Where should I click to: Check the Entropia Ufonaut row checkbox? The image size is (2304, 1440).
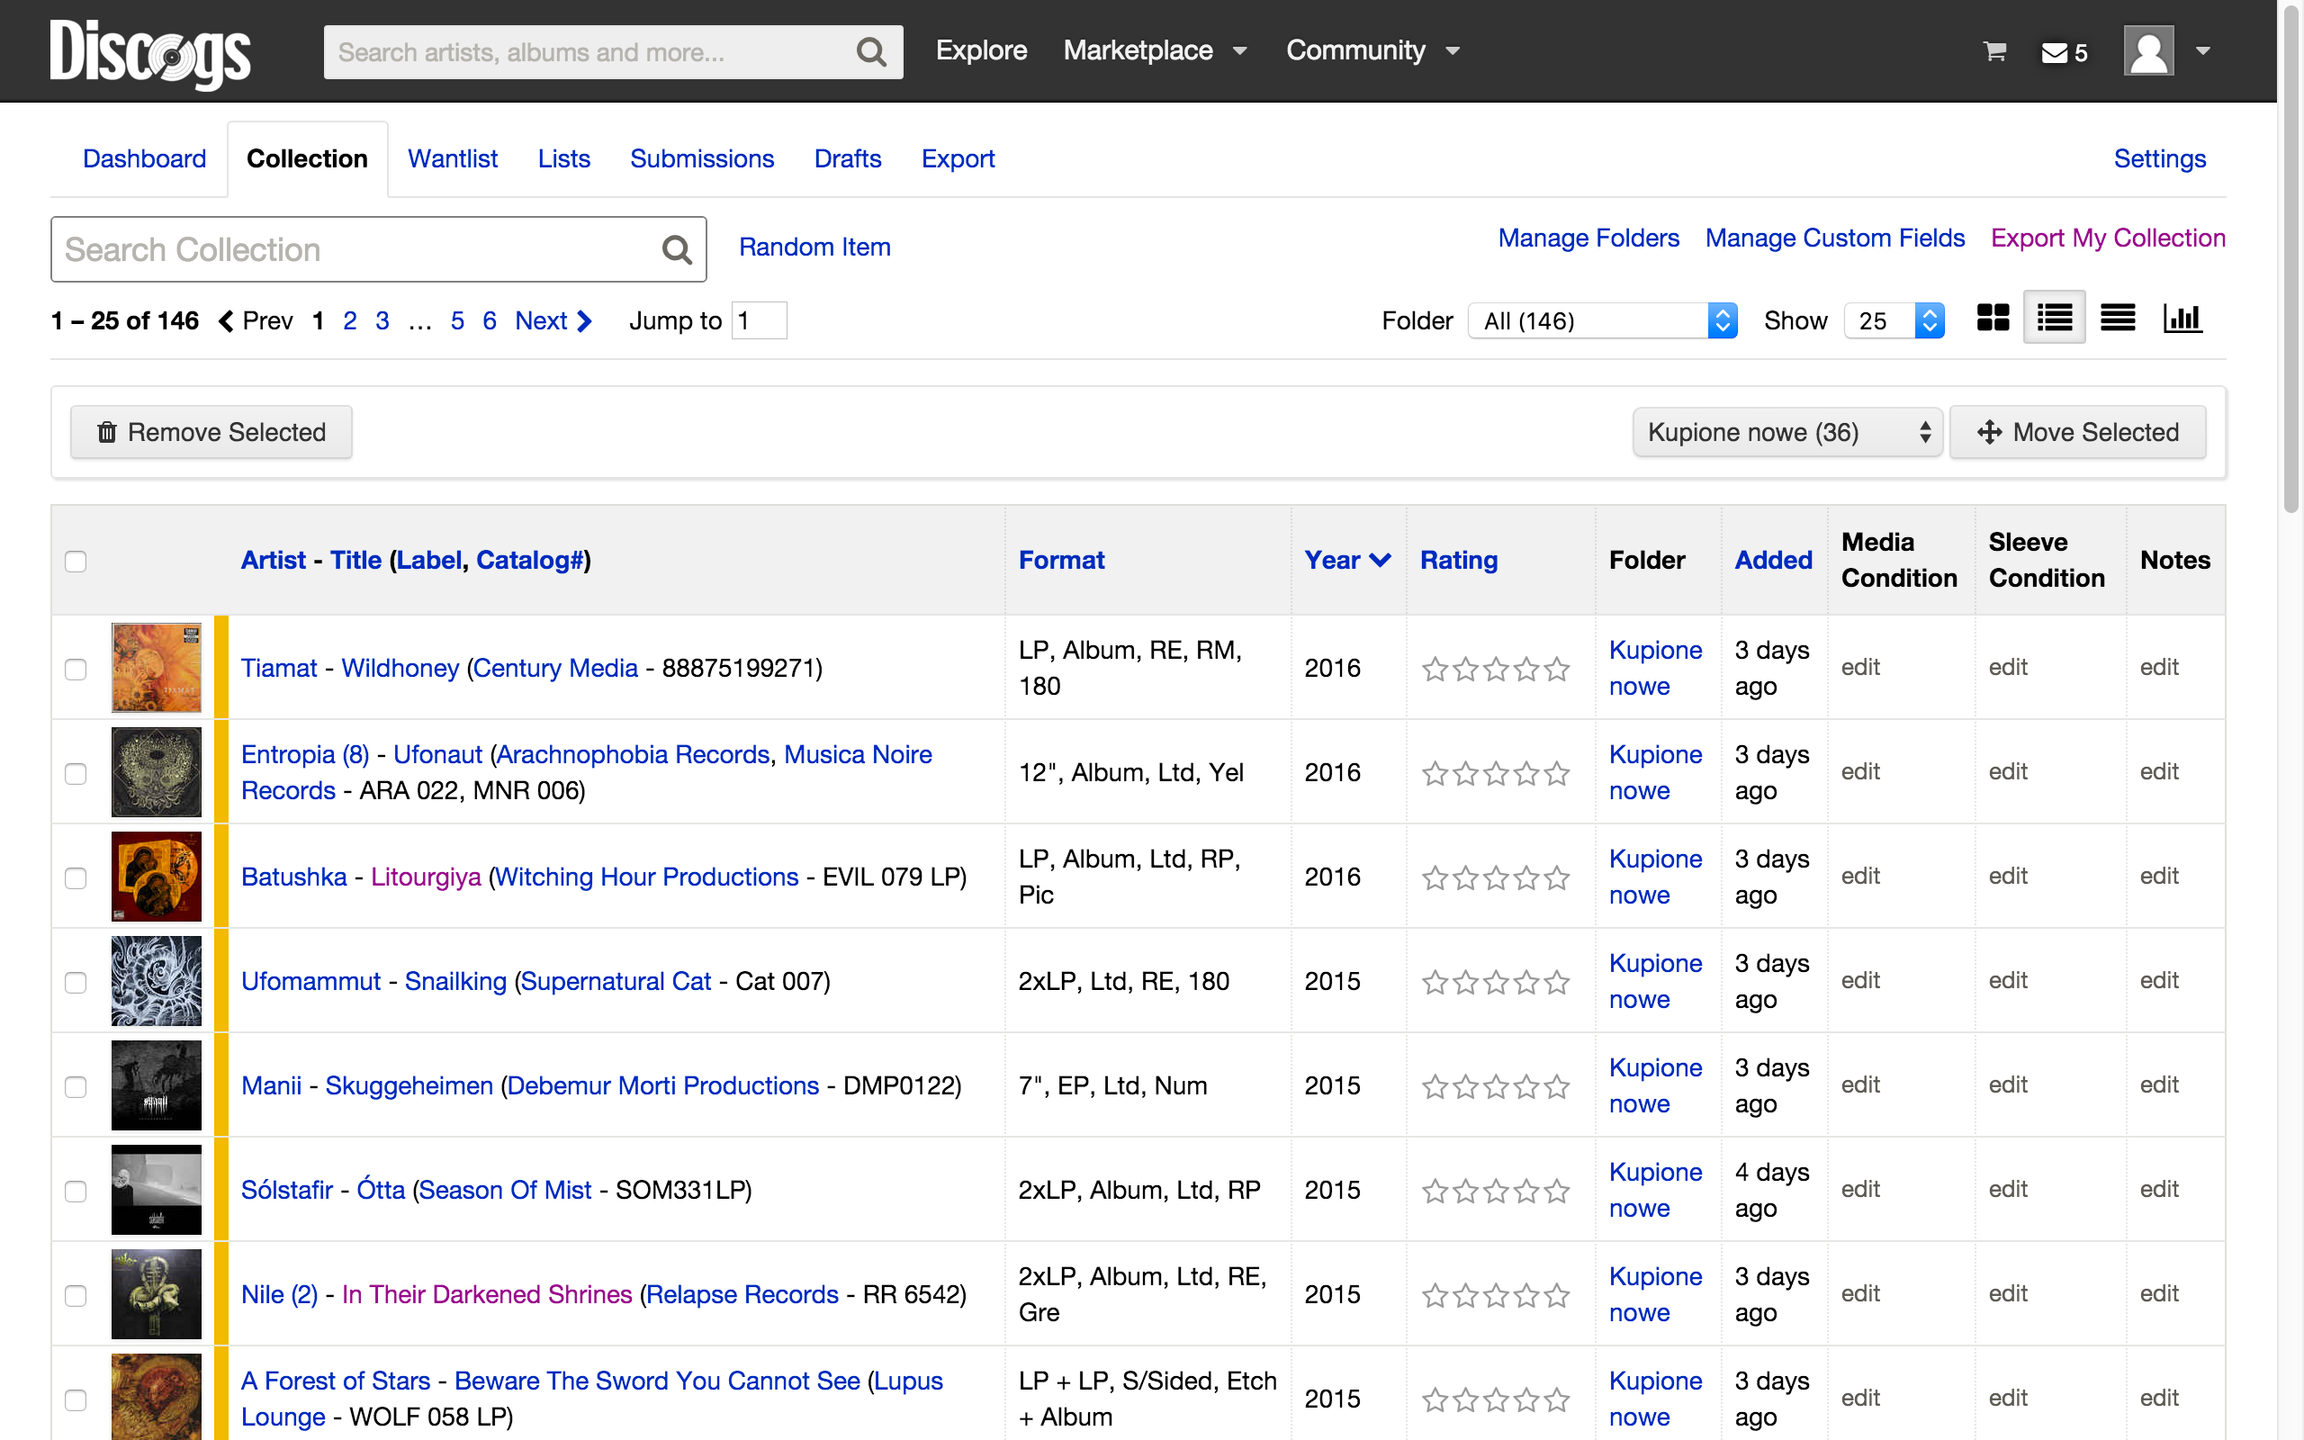click(76, 774)
